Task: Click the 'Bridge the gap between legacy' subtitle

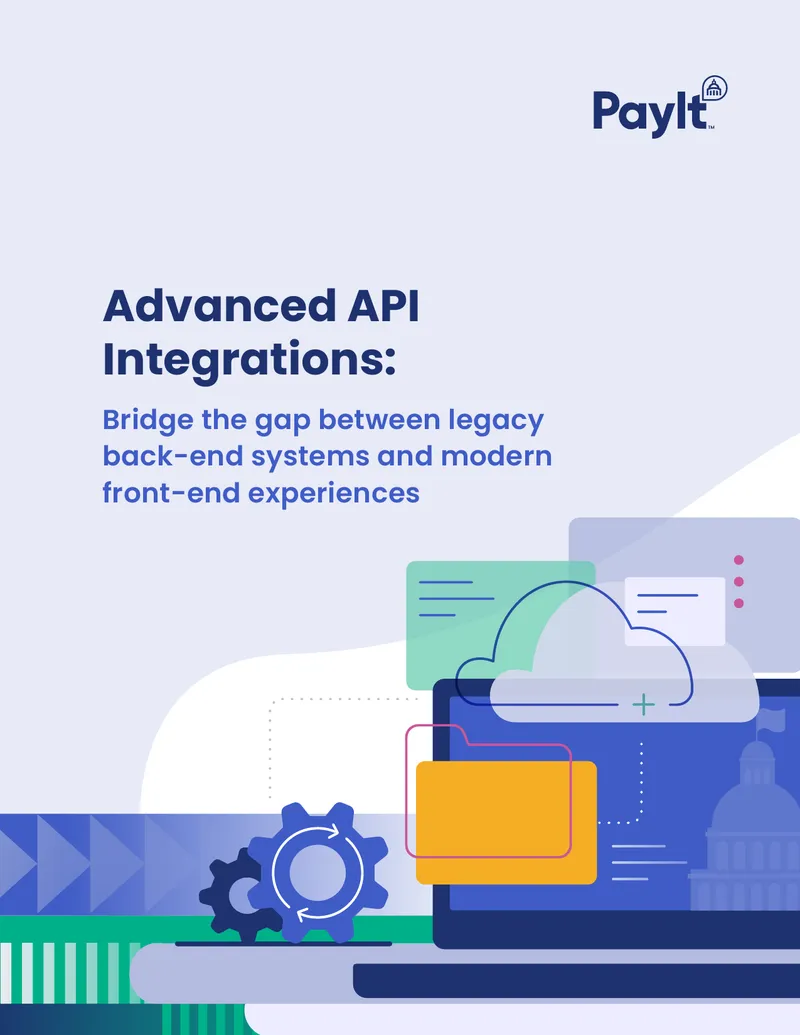Action: pos(327,456)
